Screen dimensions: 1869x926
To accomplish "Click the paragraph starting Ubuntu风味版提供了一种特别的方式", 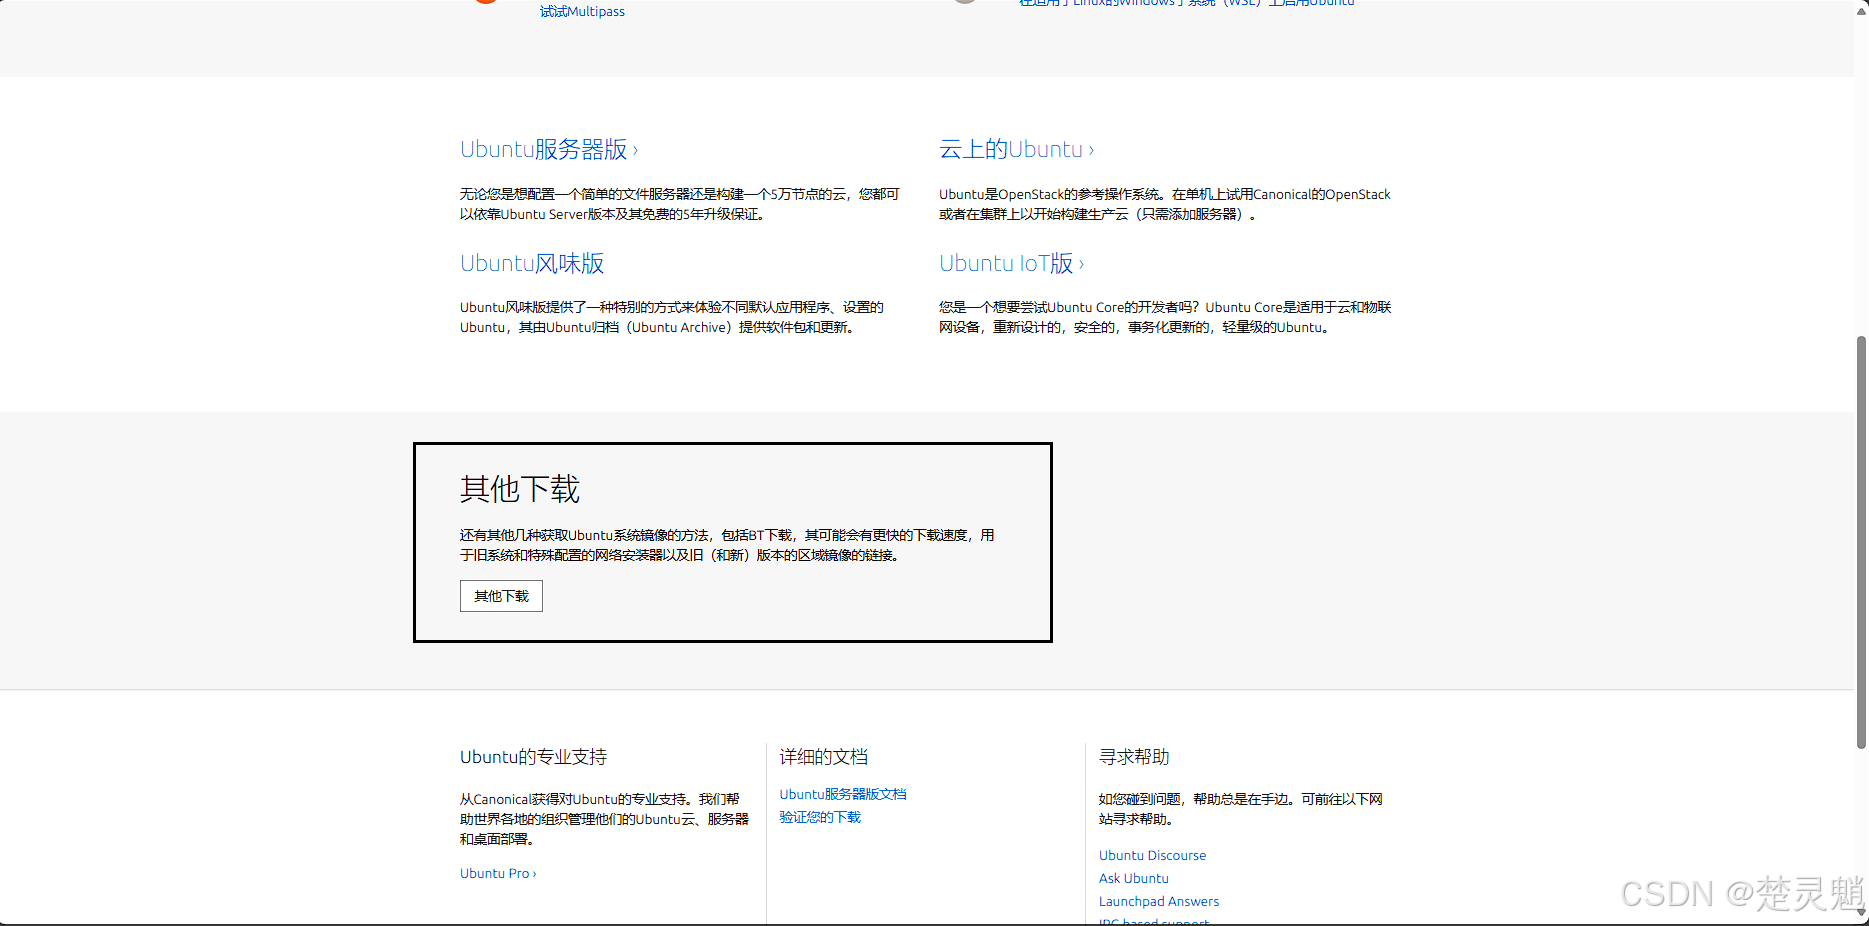I will [x=672, y=317].
